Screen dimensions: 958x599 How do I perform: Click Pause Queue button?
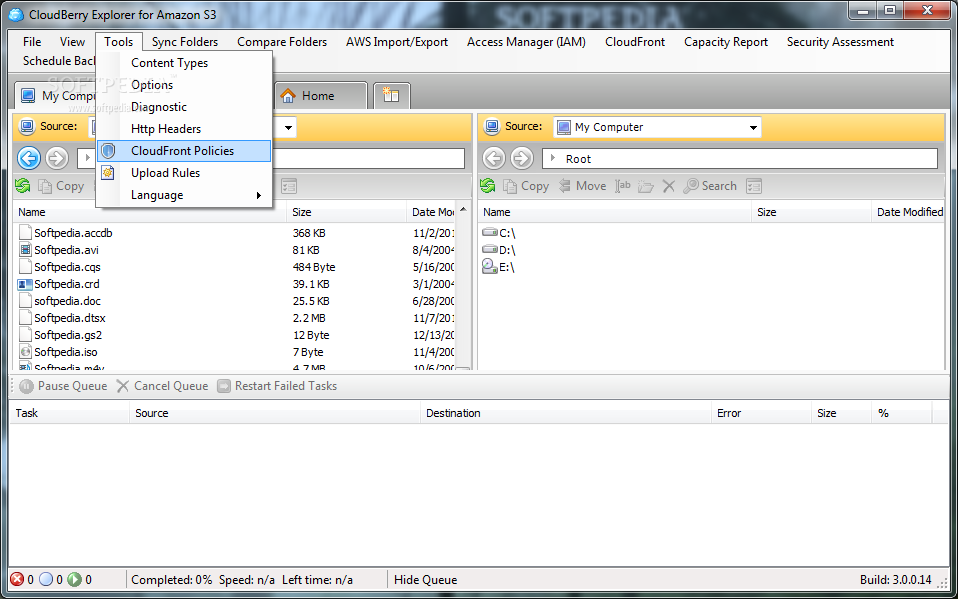[x=64, y=386]
